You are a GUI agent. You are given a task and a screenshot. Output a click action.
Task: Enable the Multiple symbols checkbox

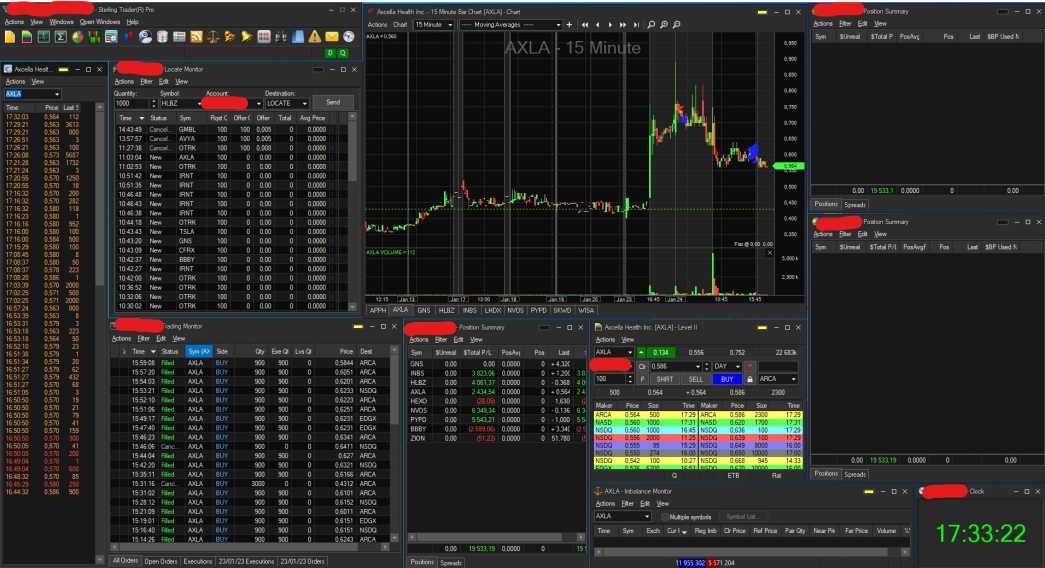[x=664, y=516]
